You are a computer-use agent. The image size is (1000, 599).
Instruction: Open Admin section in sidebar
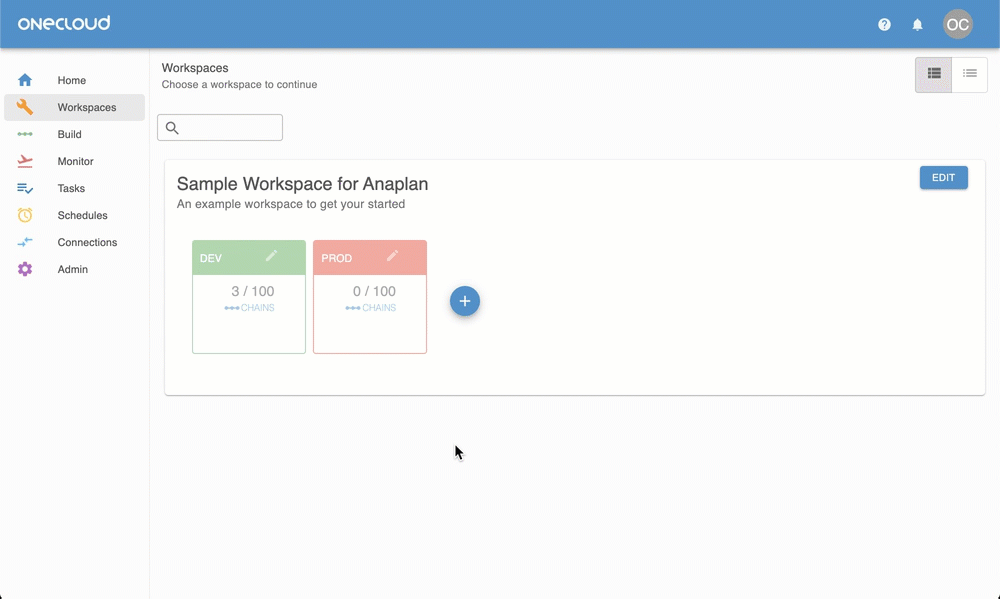pyautogui.click(x=75, y=269)
